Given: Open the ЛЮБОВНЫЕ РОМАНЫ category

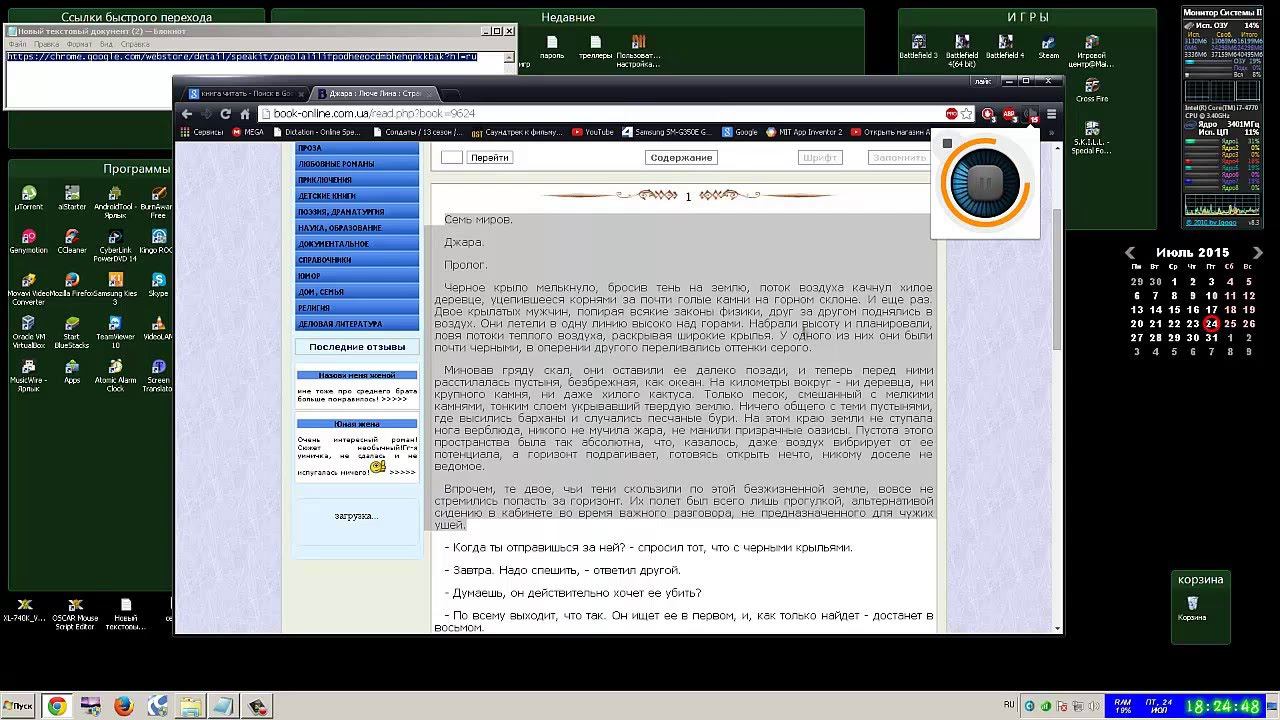Looking at the screenshot, I should tap(357, 164).
